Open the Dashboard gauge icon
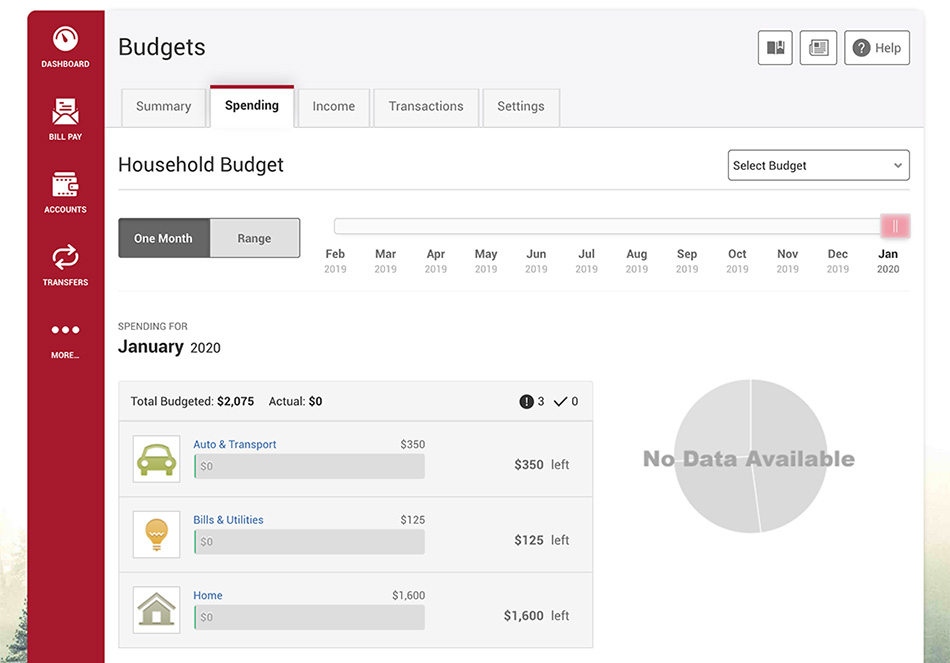The image size is (950, 663). coord(65,39)
